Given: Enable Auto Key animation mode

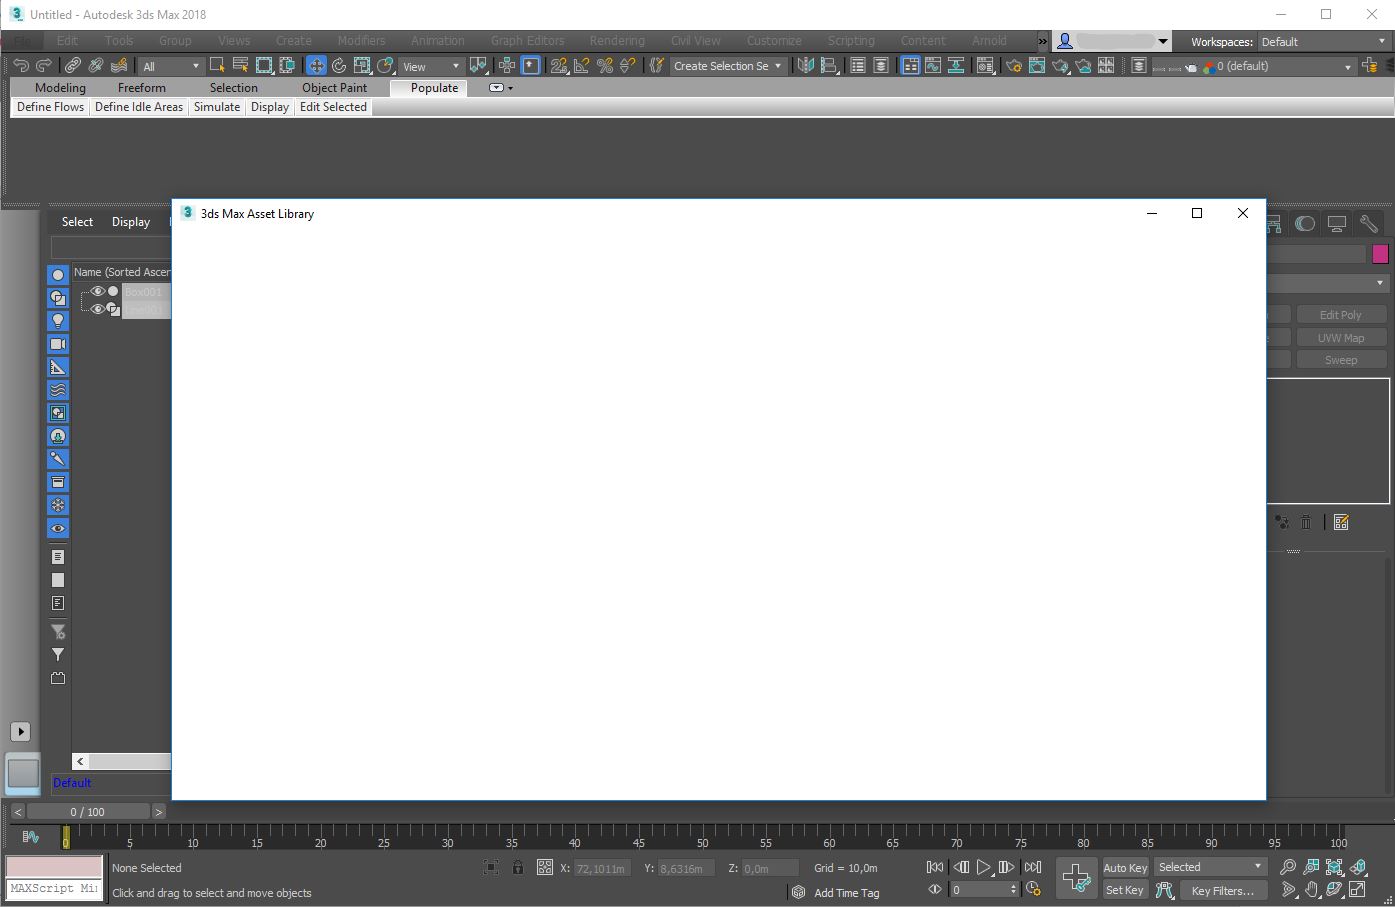Looking at the screenshot, I should click(1124, 867).
